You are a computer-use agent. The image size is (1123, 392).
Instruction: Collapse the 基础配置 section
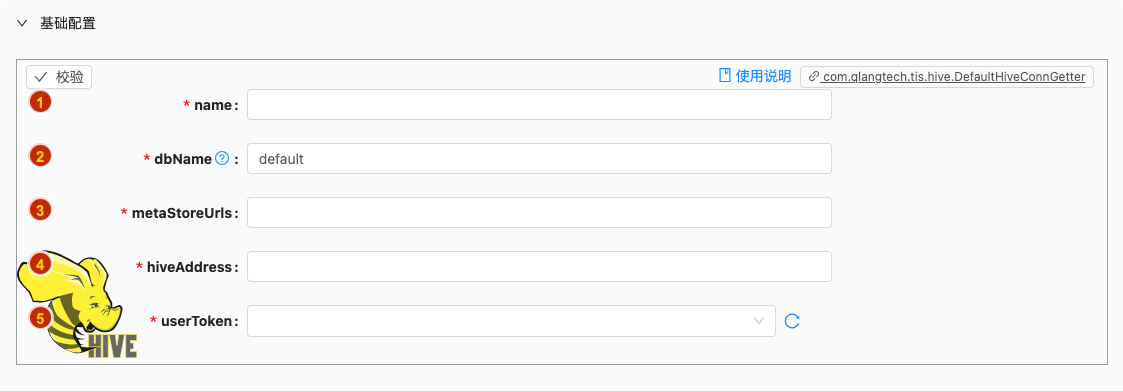(22, 24)
